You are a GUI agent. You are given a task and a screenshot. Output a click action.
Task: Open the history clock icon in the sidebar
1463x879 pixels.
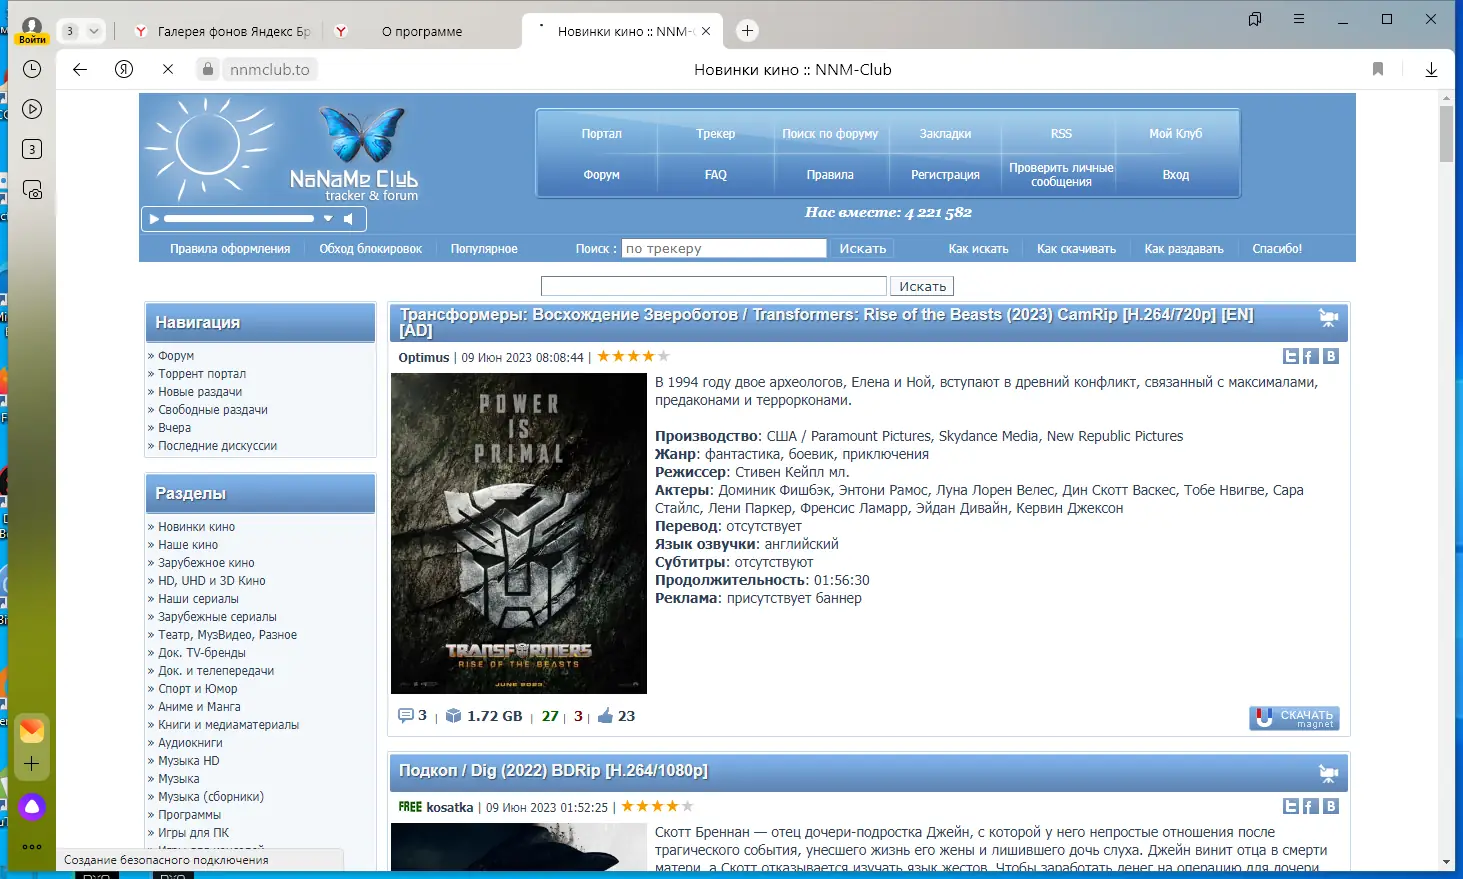pos(32,69)
